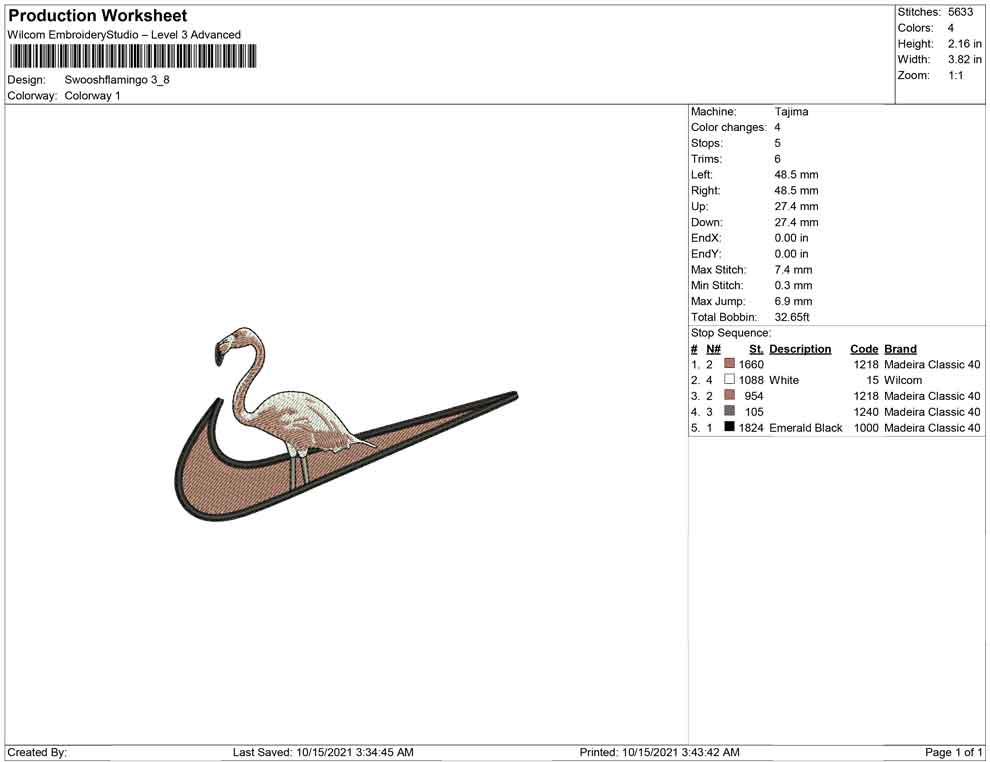Click the code '1000' in row 5
Viewport: 990px width, 762px height.
[866, 427]
